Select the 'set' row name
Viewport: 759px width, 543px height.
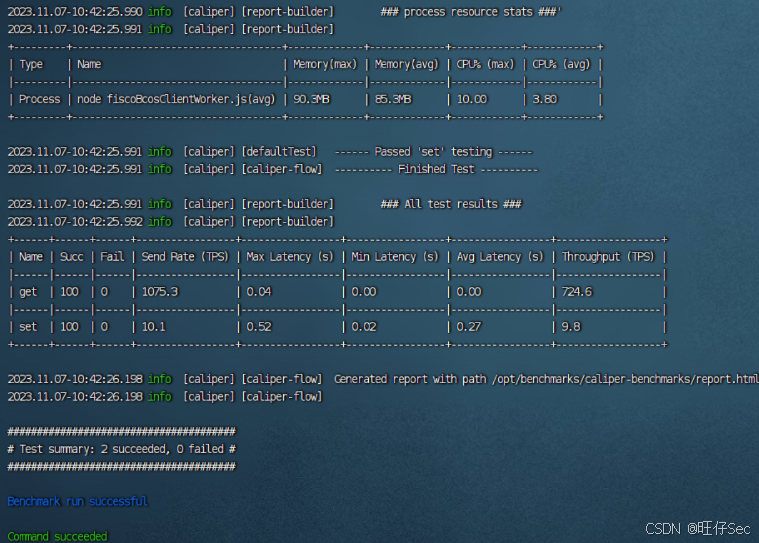coord(28,327)
